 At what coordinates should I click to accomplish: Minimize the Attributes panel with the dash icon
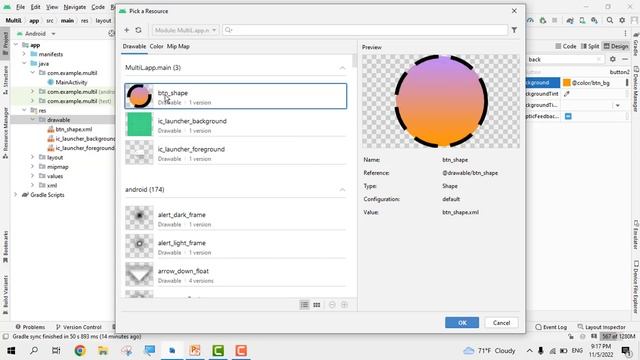tap(625, 59)
